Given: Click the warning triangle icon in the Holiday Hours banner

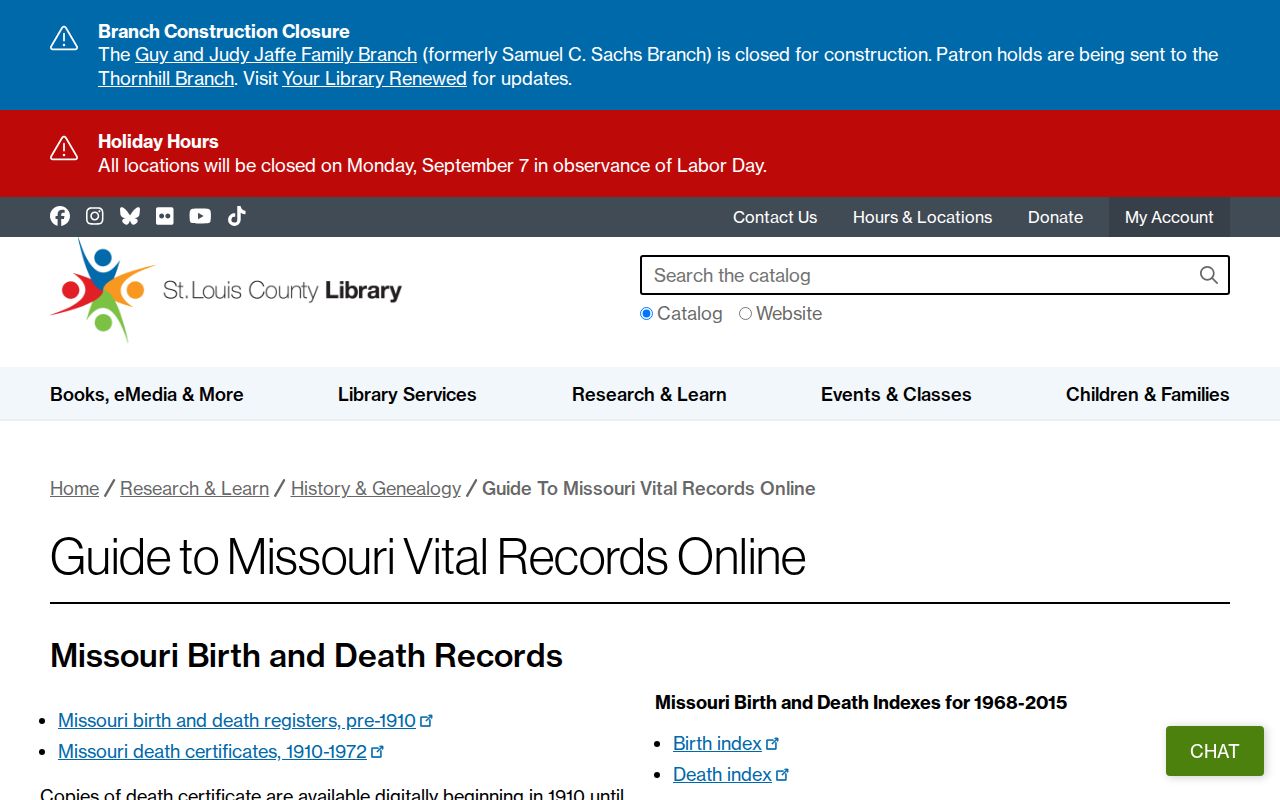Looking at the screenshot, I should 64,149.
